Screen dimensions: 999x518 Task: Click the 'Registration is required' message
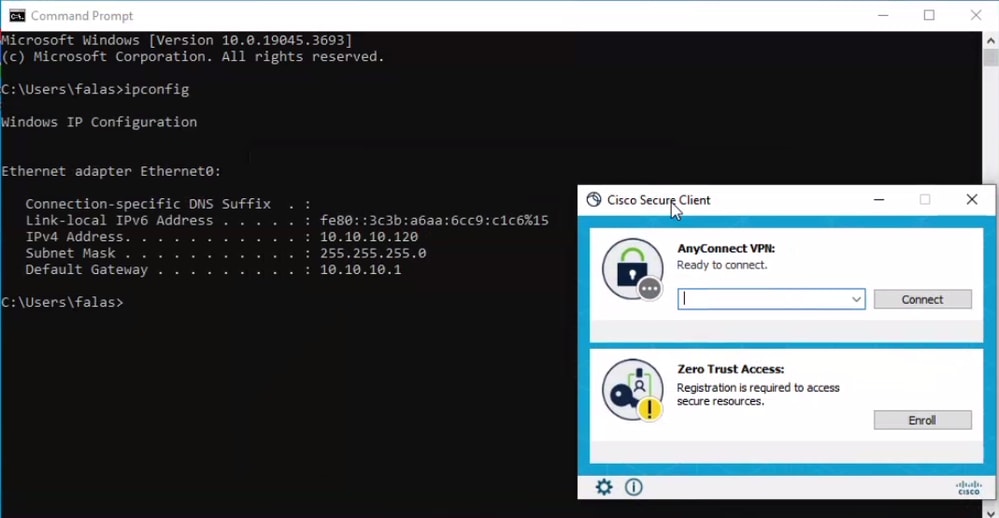(758, 394)
